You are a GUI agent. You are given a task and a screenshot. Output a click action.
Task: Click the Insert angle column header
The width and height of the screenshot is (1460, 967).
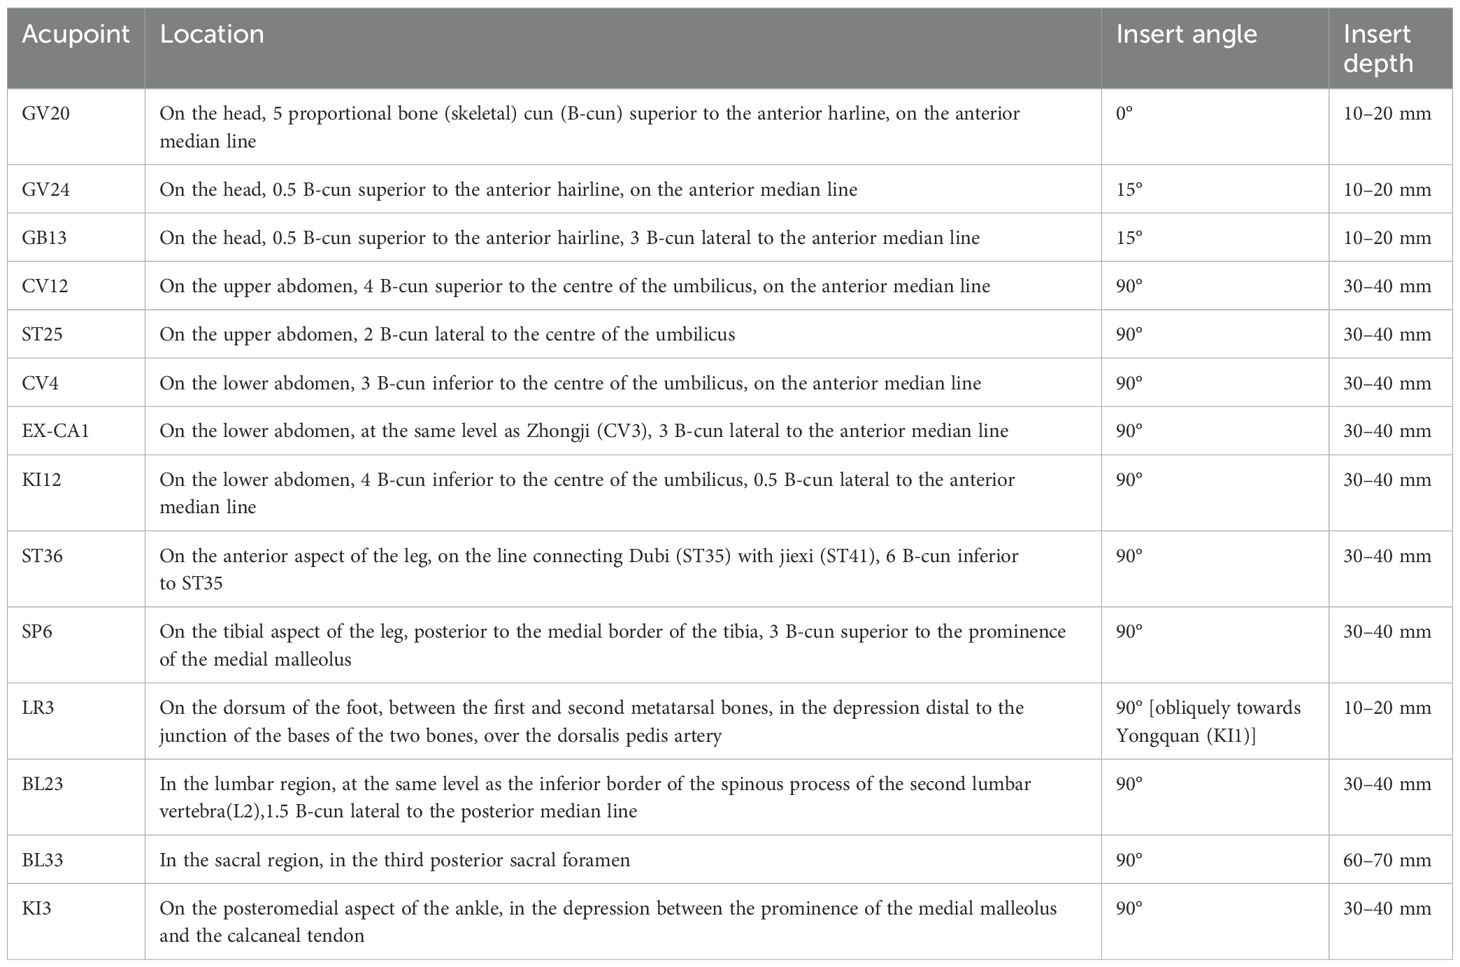coord(1186,34)
